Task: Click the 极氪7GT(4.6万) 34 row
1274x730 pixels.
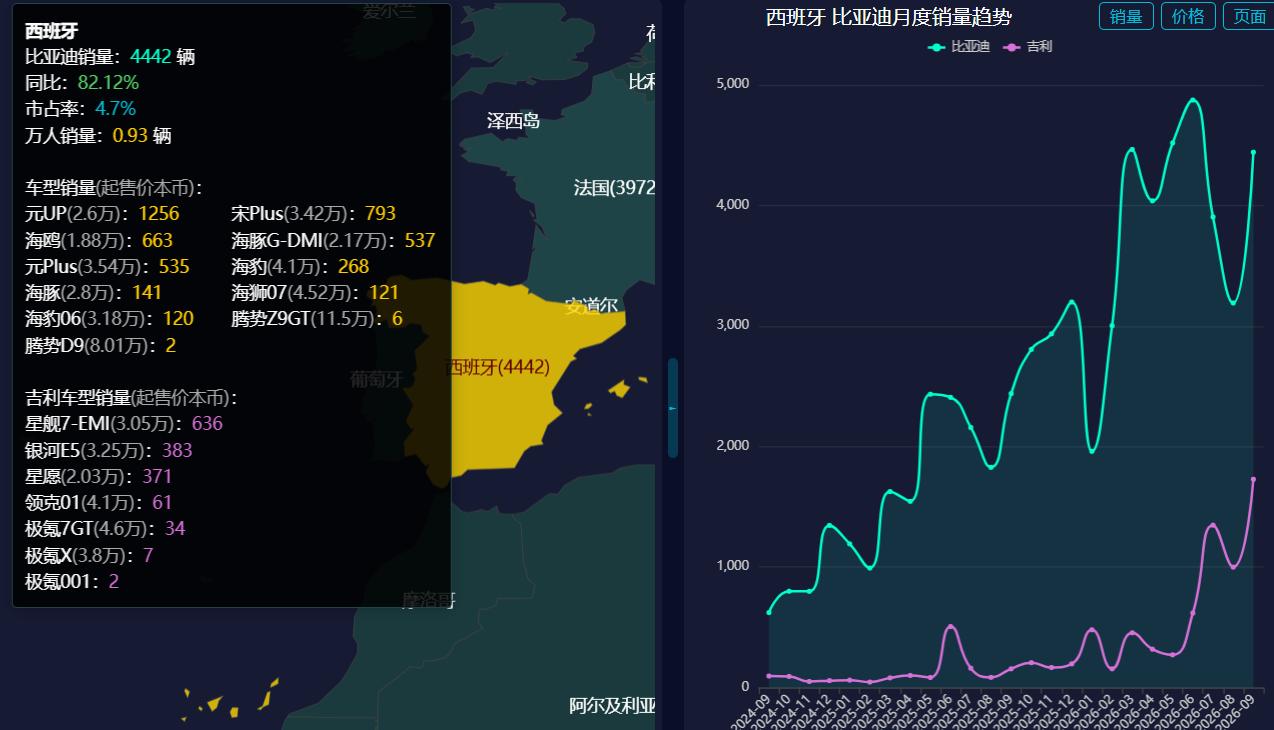Action: tap(105, 528)
